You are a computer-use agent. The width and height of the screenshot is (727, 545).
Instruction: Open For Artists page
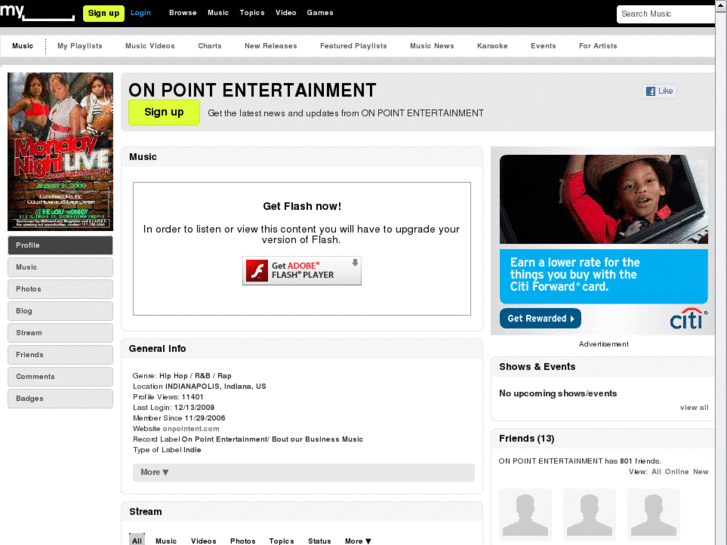(x=598, y=46)
